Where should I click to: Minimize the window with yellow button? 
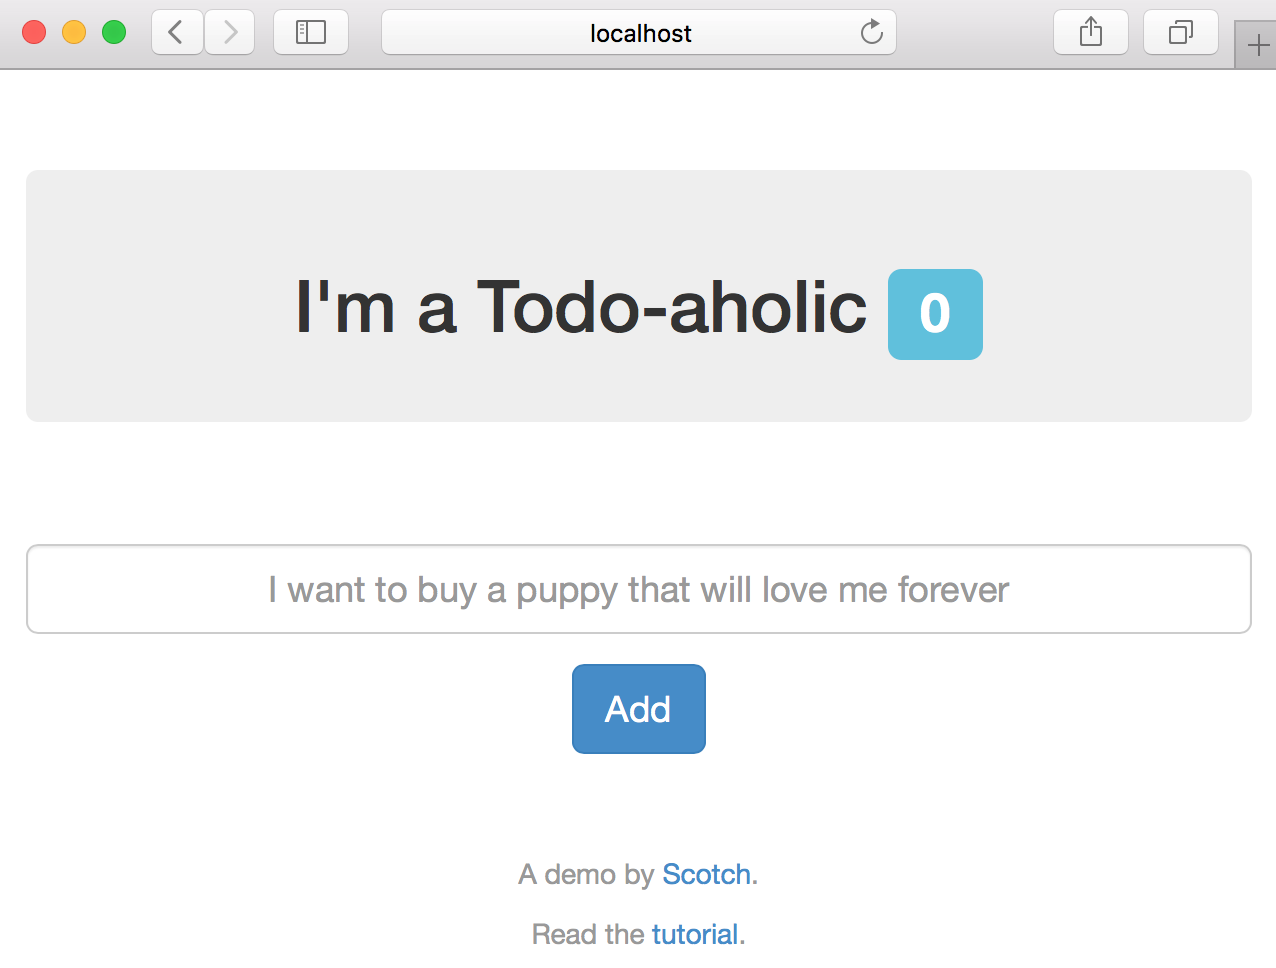coord(74,33)
